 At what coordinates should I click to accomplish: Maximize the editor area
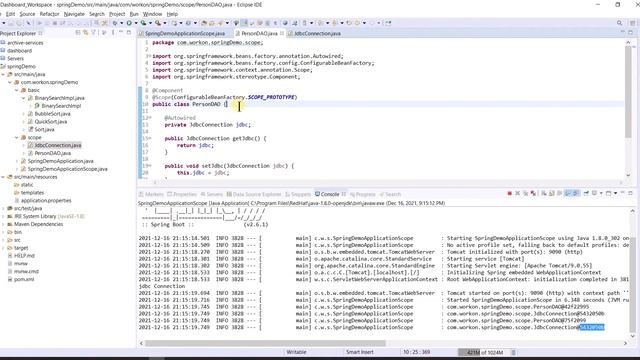(631, 32)
